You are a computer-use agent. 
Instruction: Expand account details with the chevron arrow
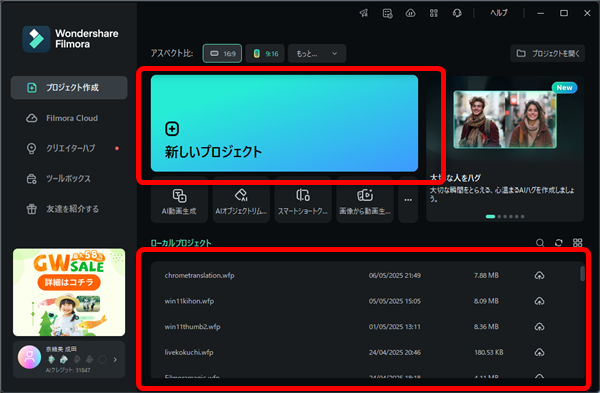pos(115,360)
